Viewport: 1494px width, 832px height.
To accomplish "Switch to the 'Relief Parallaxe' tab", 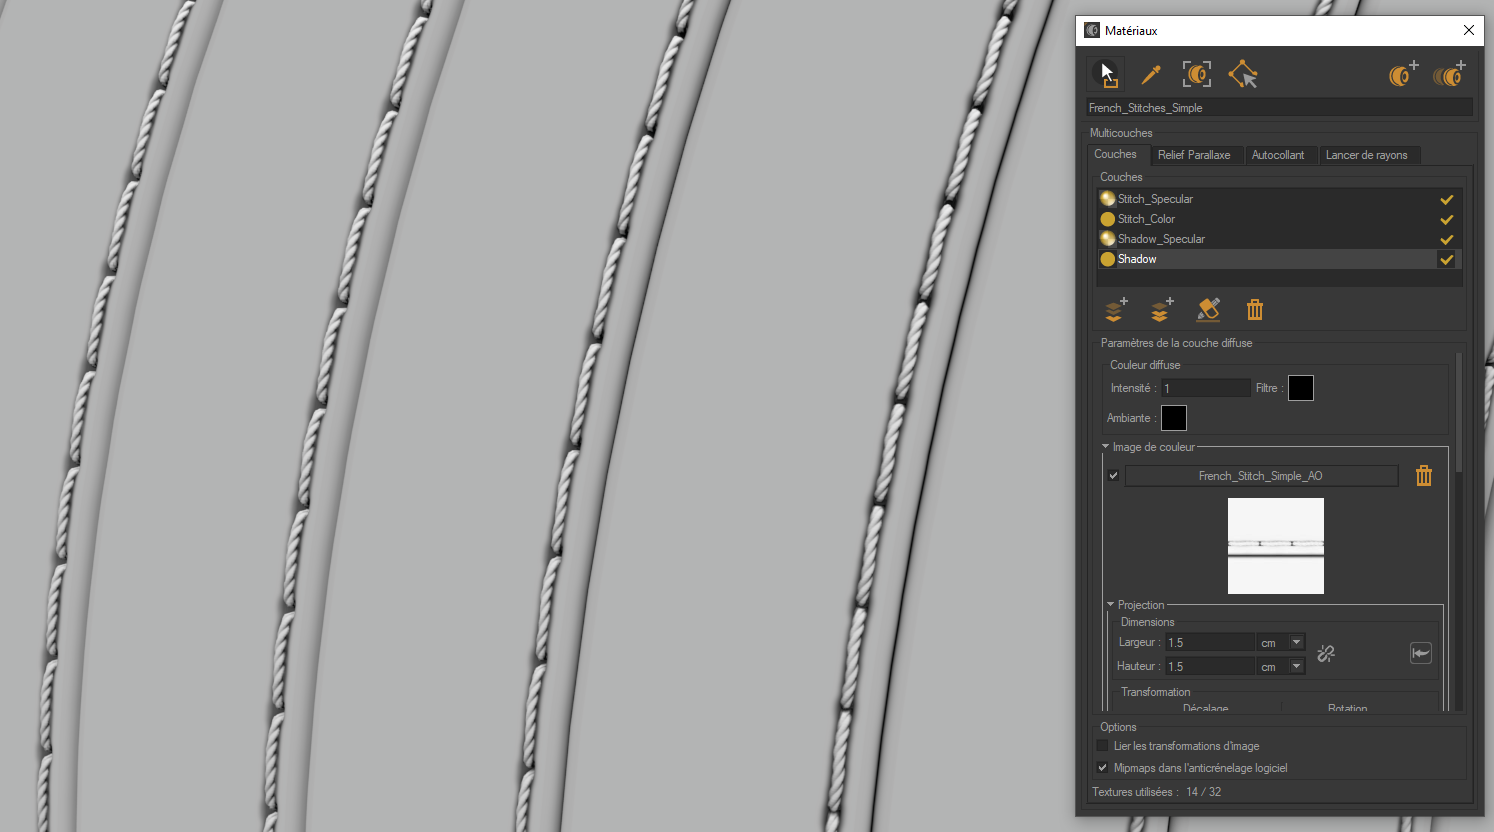I will [1197, 155].
